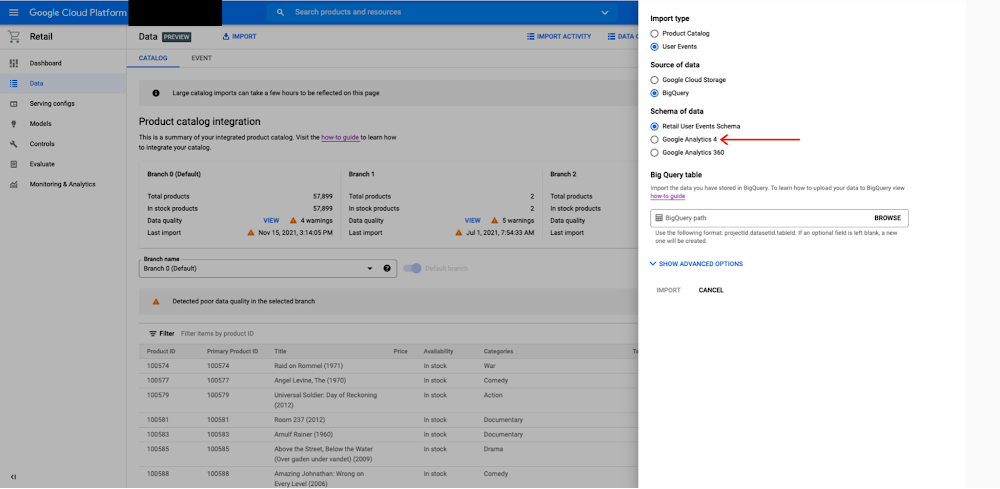Click product ID 100583 cell

point(158,434)
